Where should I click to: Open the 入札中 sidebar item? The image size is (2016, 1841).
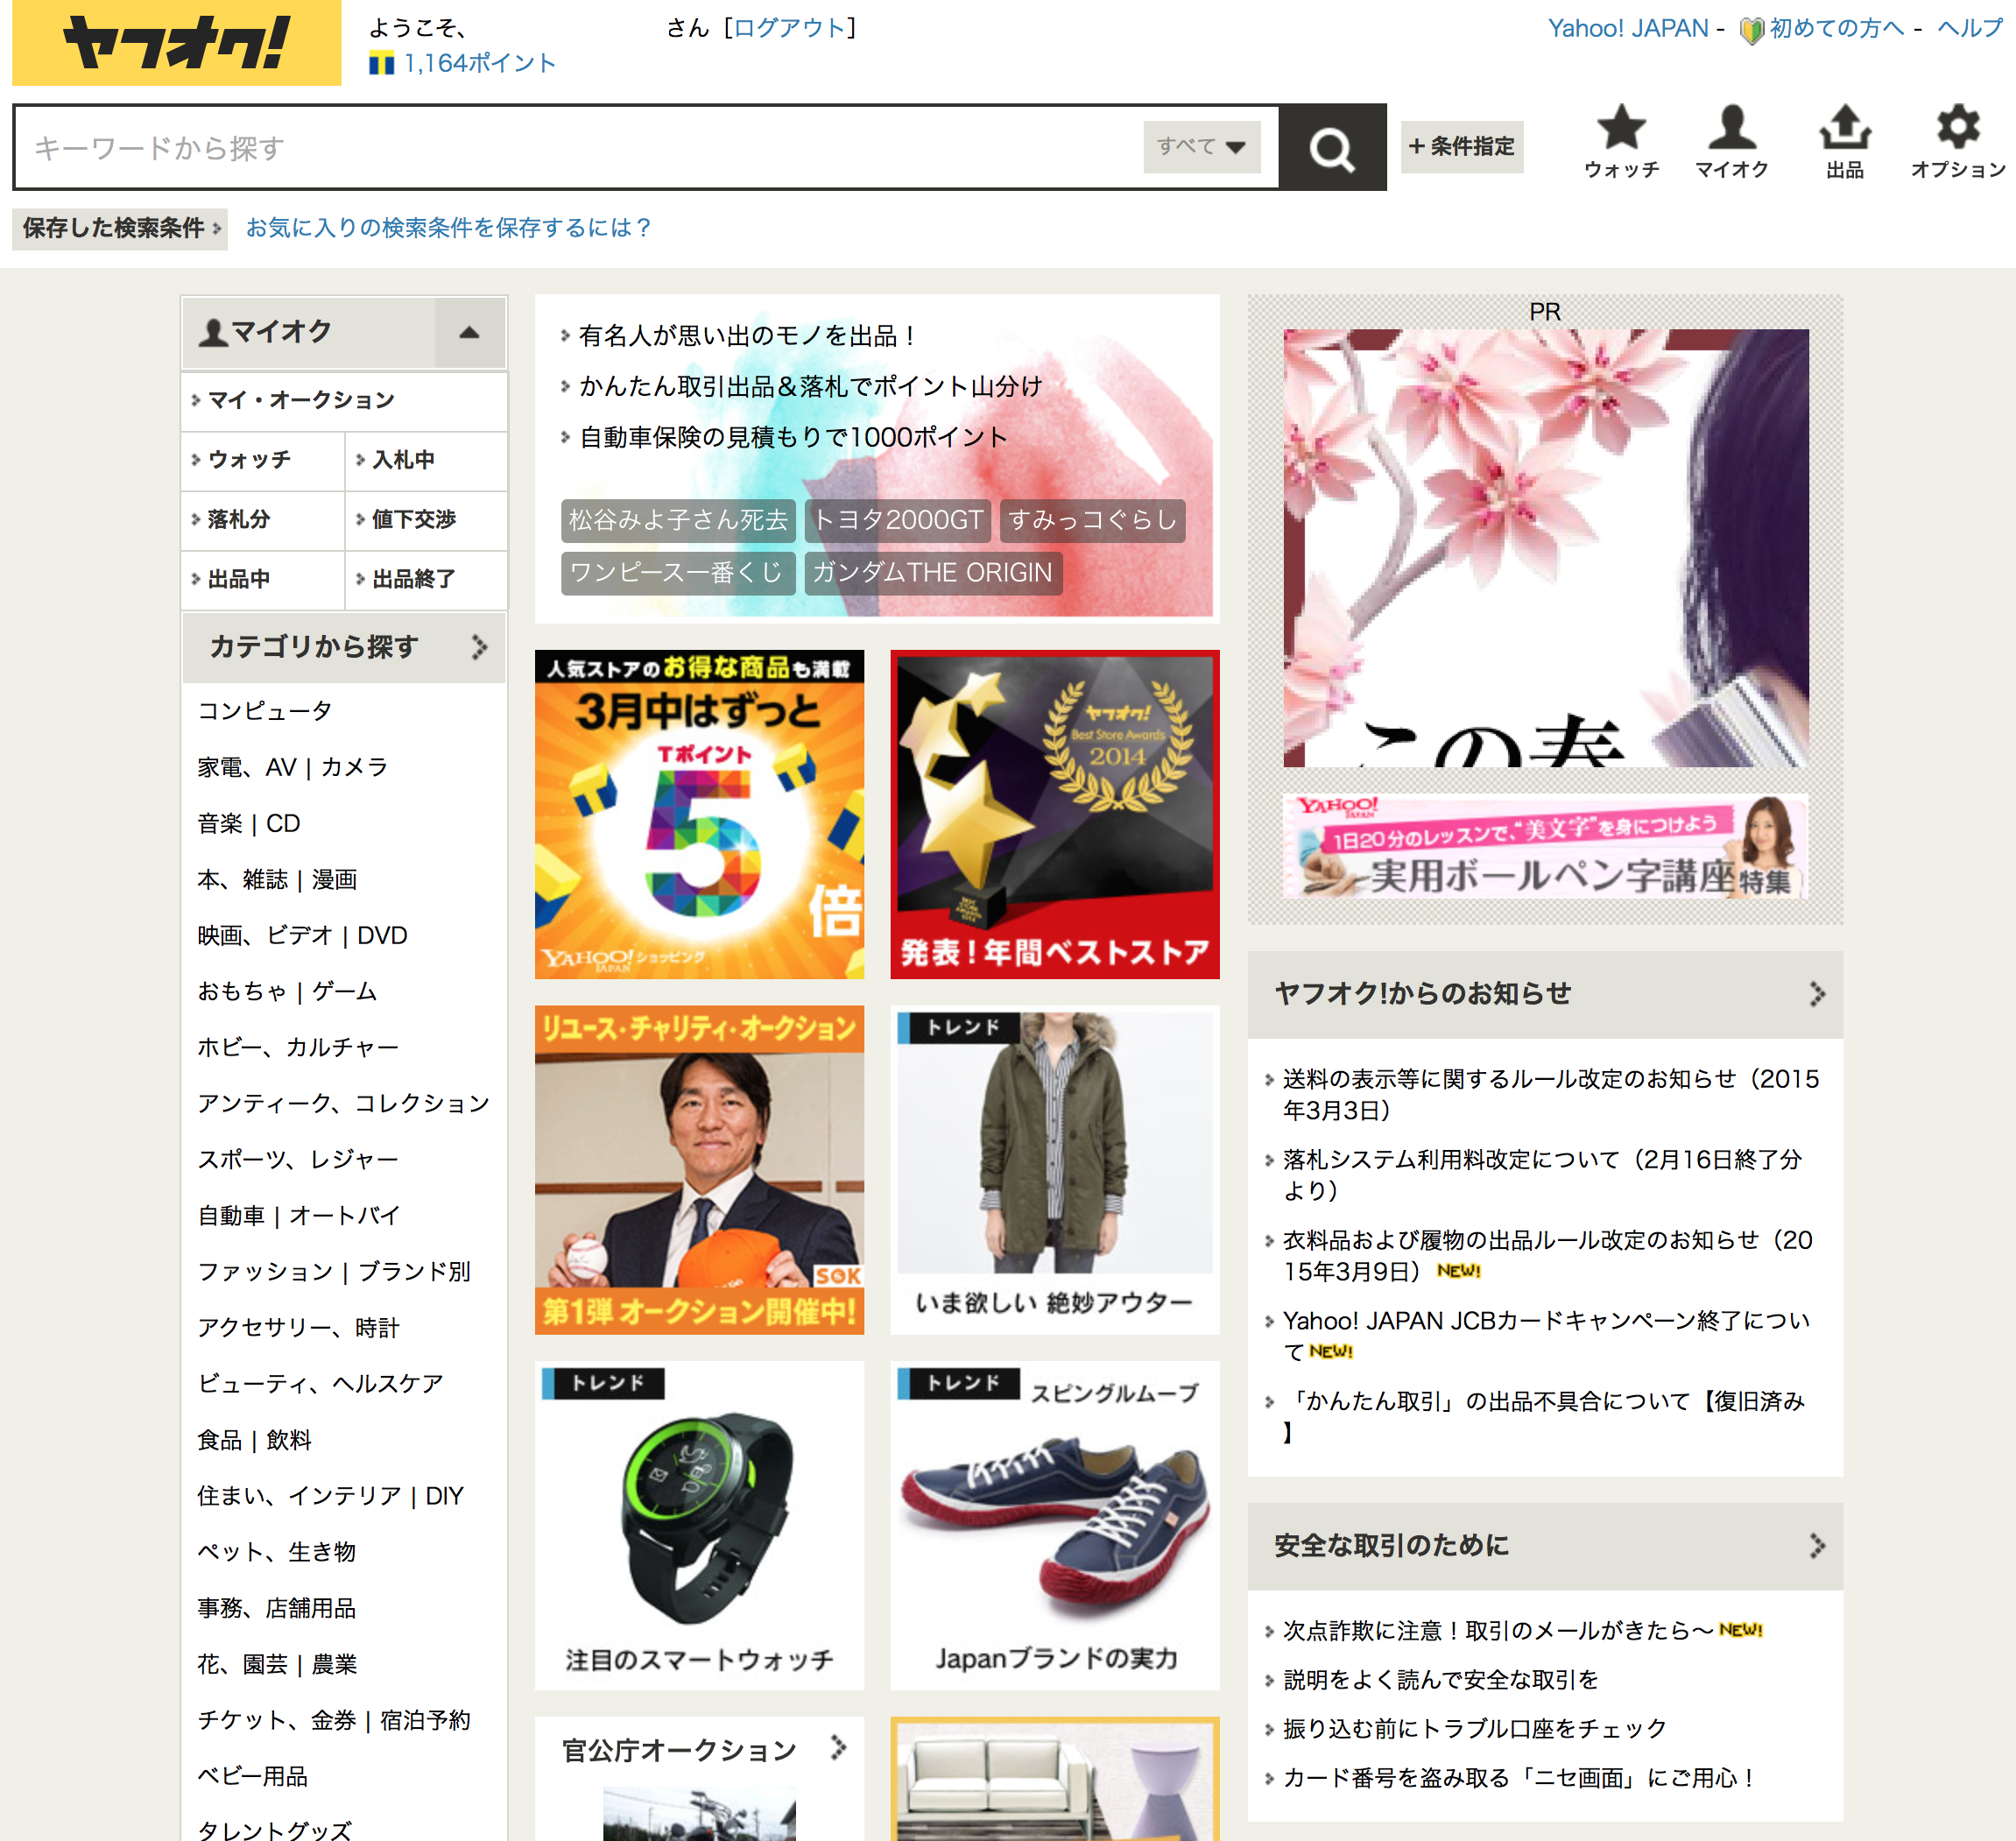click(x=426, y=460)
